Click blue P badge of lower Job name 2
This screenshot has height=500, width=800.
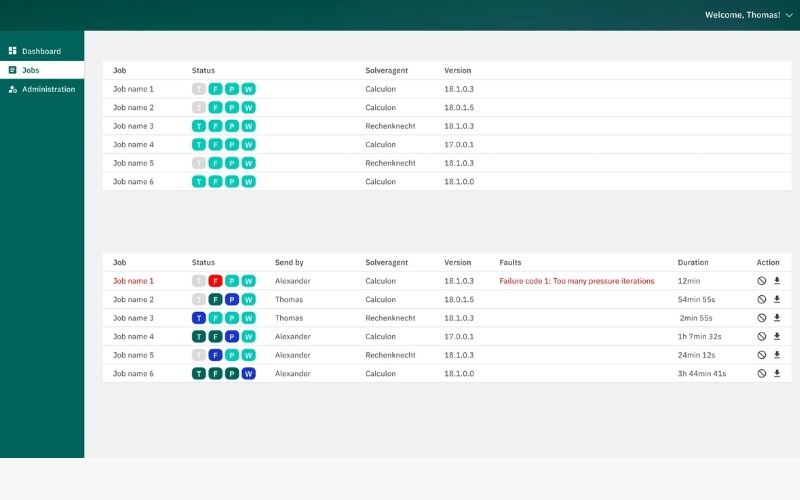point(232,299)
